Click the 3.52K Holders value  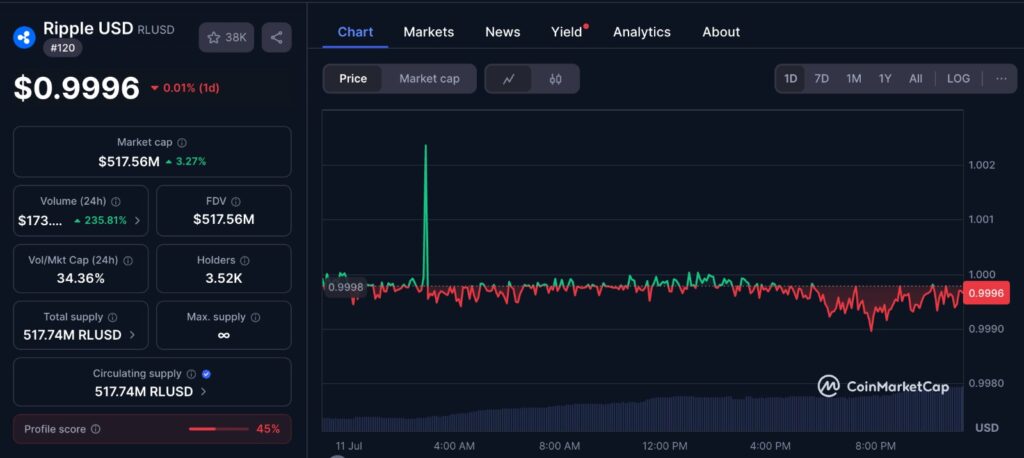[223, 278]
